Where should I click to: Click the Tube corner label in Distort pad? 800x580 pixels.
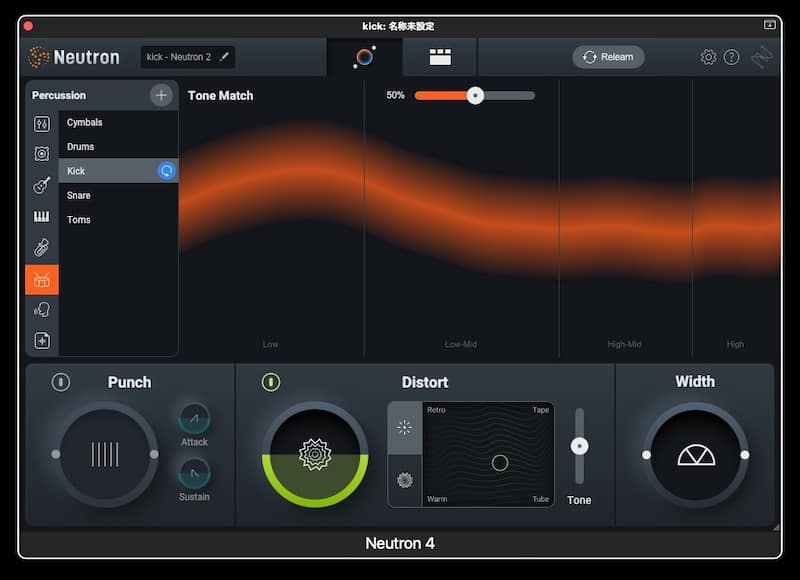541,499
